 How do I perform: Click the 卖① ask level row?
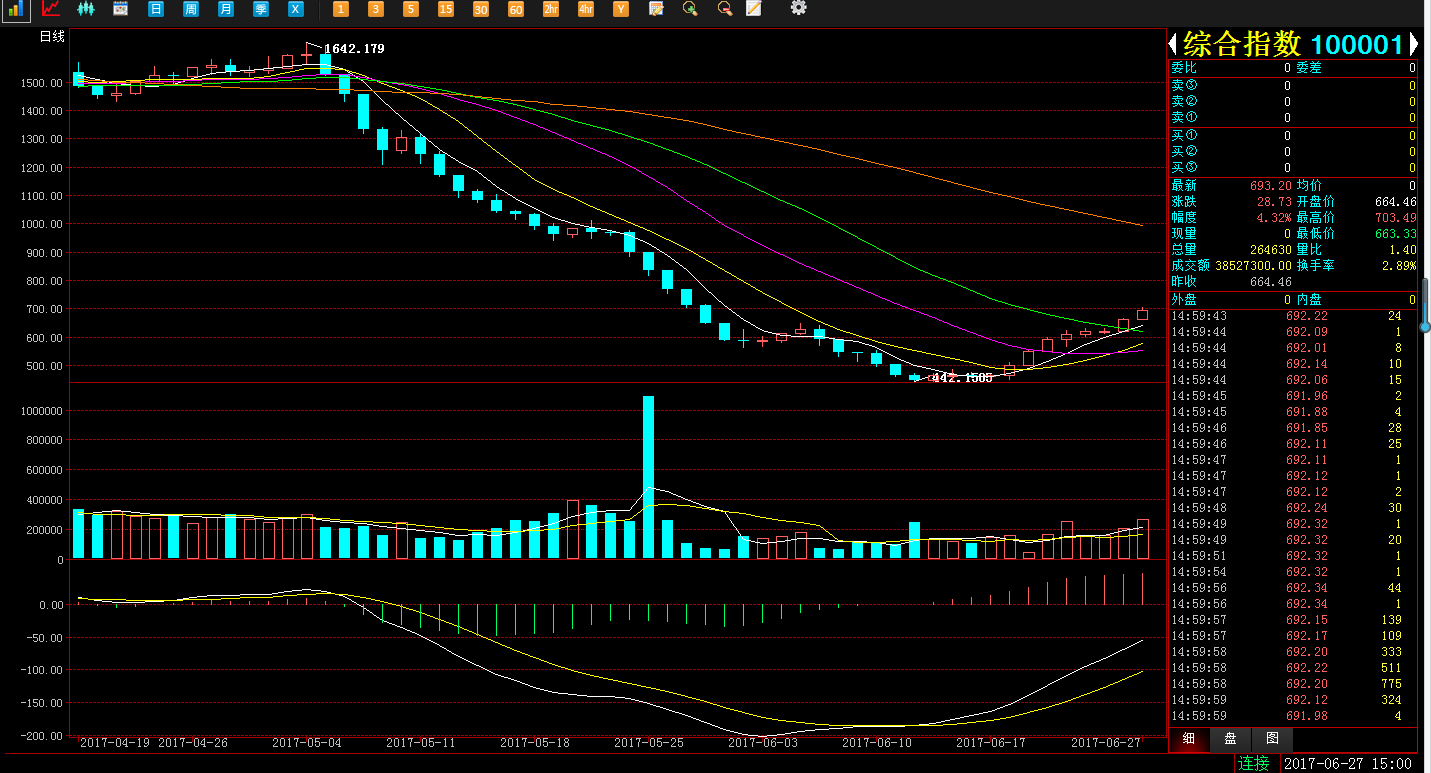(x=1293, y=118)
